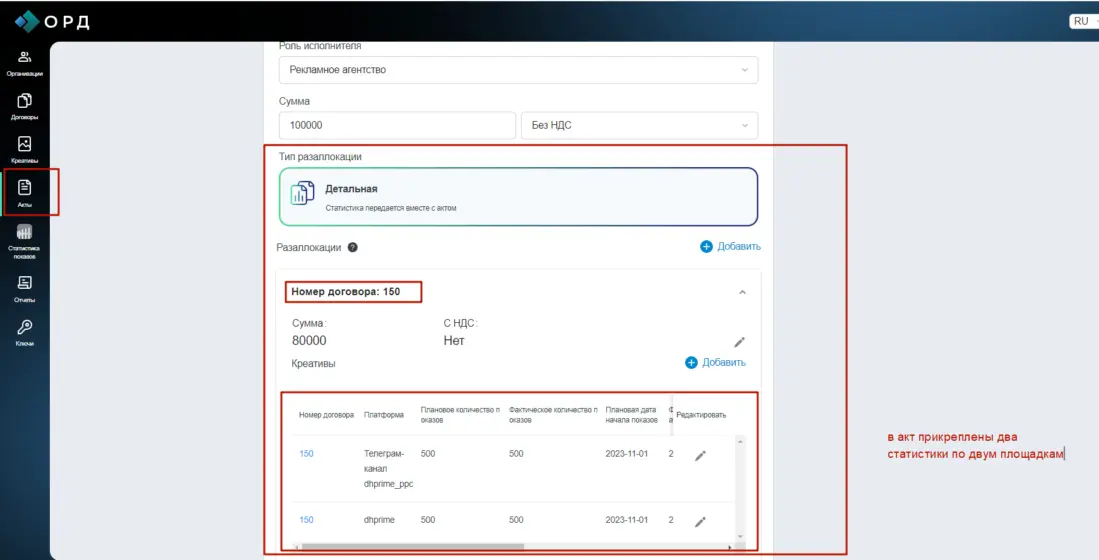Image resolution: width=1099 pixels, height=560 pixels.
Task: Click the table's horizontal scrollbar
Action: (x=412, y=546)
